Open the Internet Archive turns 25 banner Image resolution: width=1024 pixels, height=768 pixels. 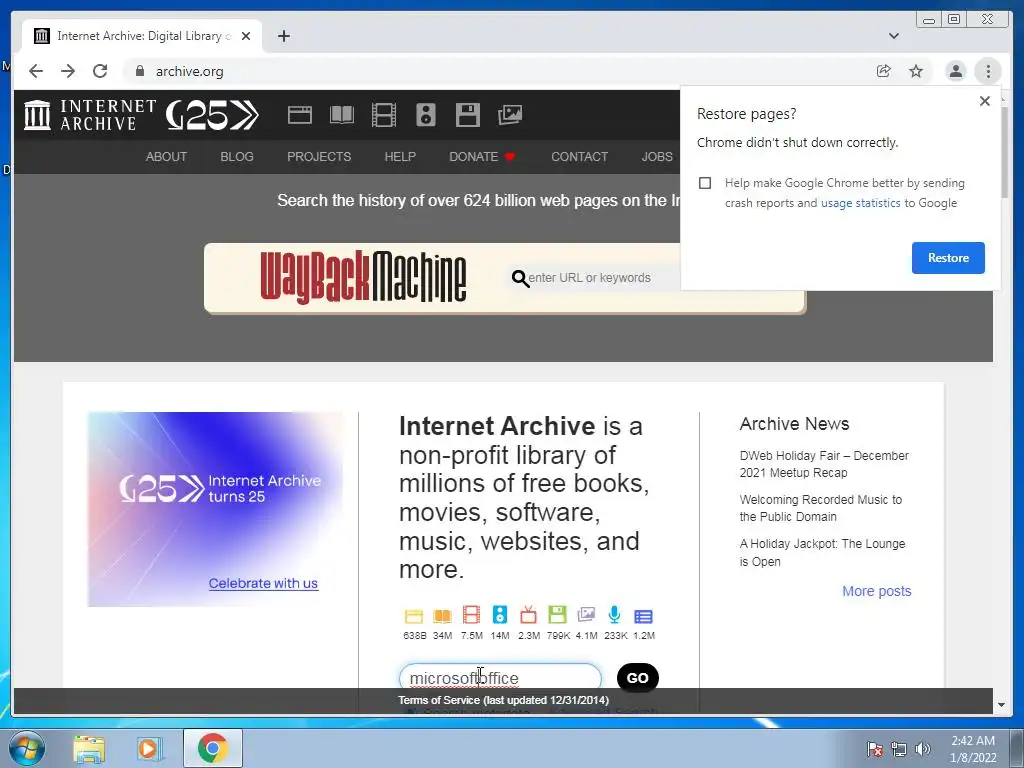pyautogui.click(x=216, y=509)
